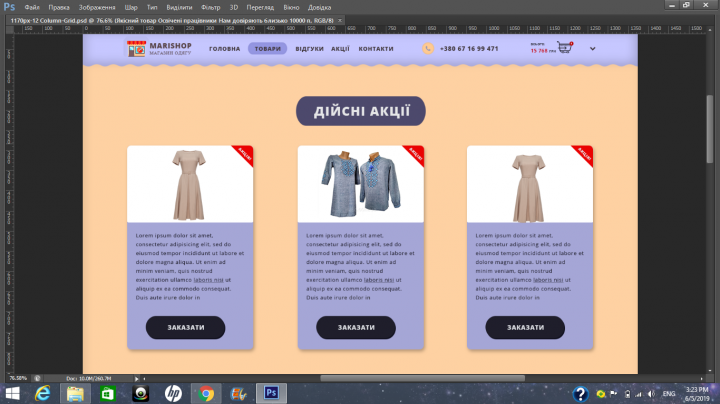This screenshot has width=720, height=404.
Task: Click 'laboris nisi' underlined text in middle card
Action: point(379,280)
